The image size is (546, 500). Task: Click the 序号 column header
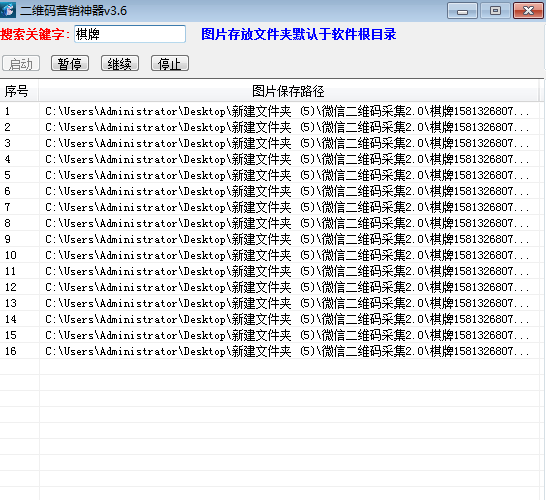(x=19, y=91)
